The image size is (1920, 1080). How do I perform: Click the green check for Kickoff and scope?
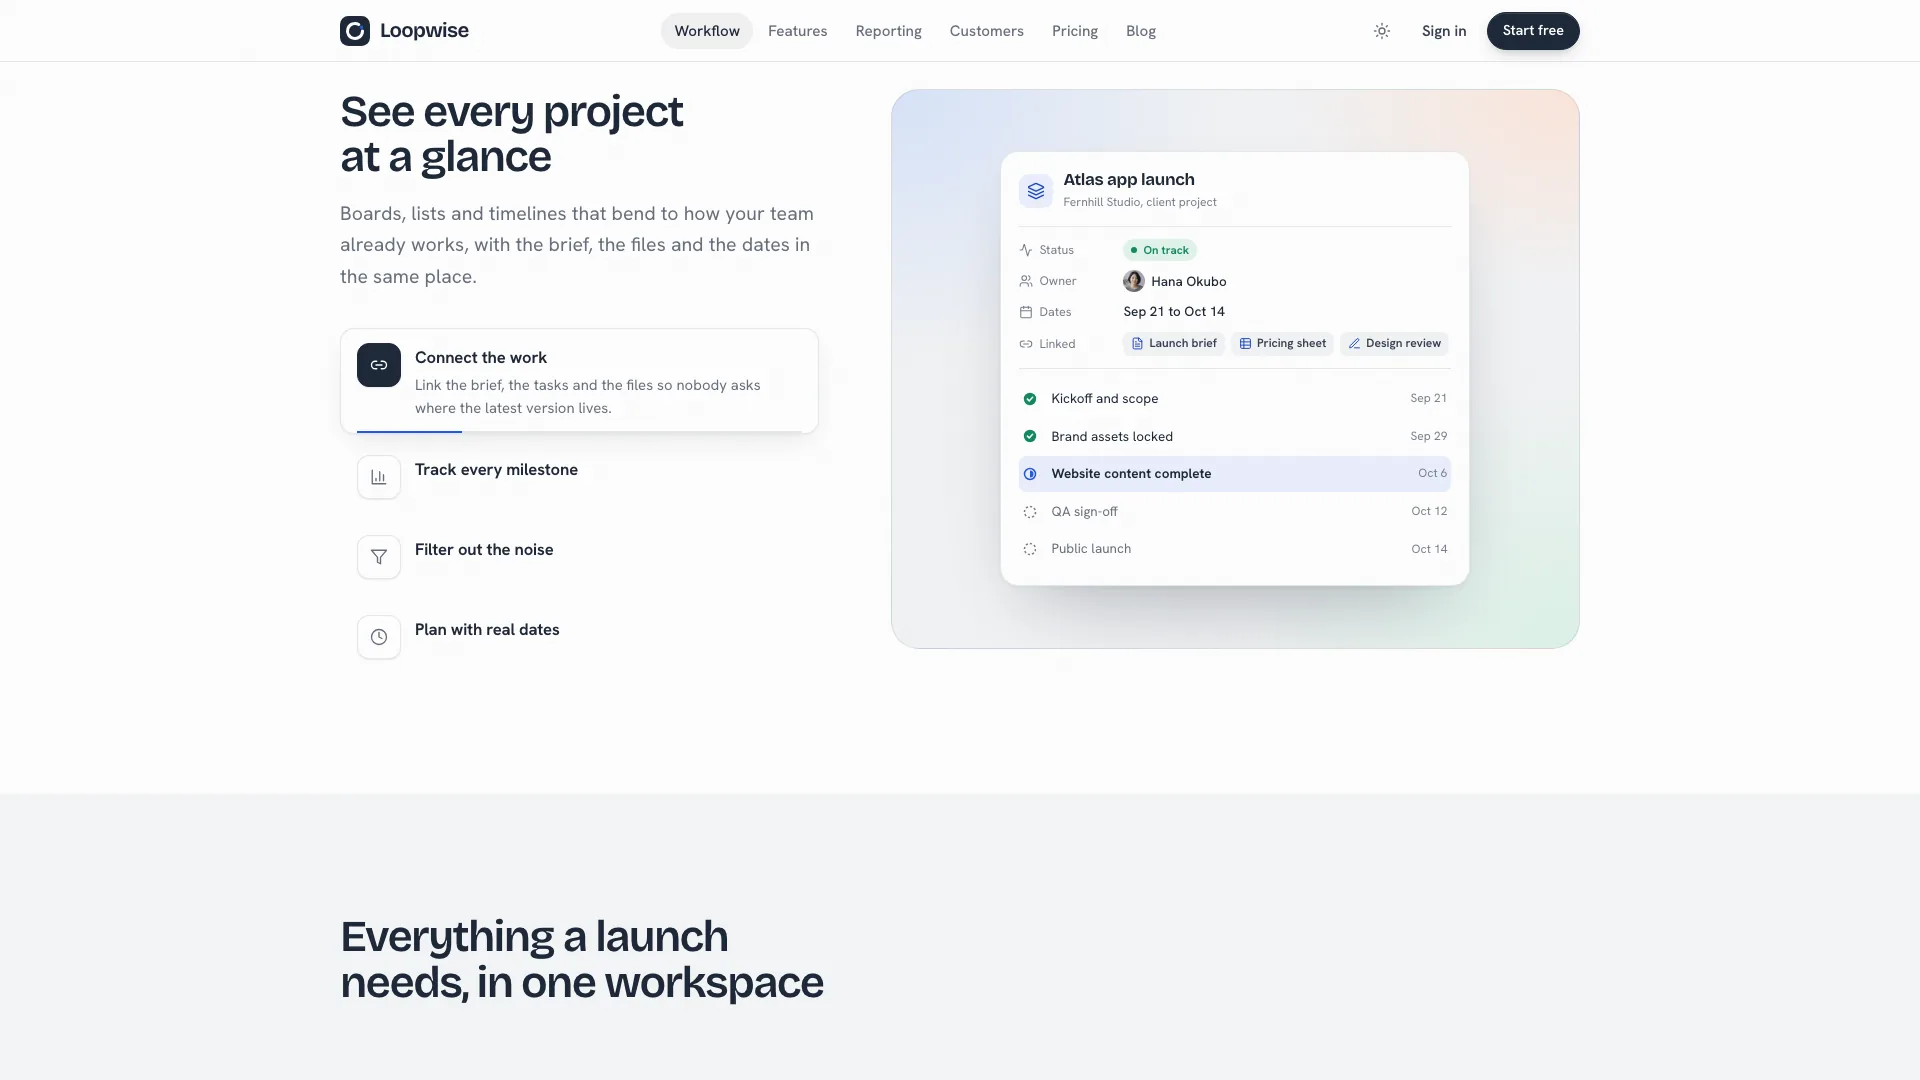click(x=1030, y=399)
